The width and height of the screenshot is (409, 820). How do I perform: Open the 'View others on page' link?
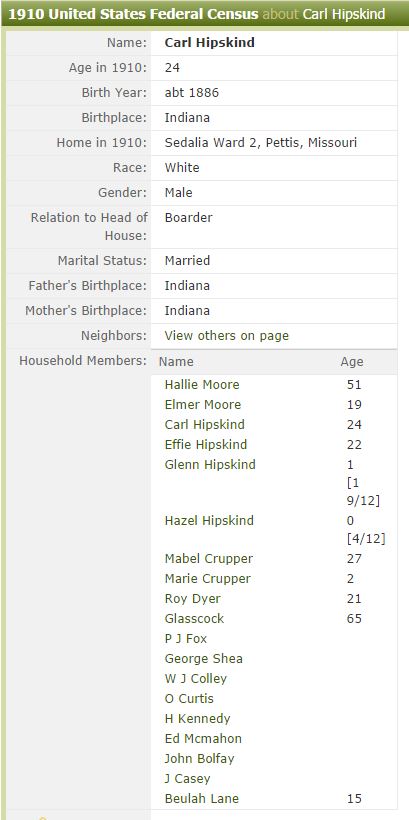[226, 336]
